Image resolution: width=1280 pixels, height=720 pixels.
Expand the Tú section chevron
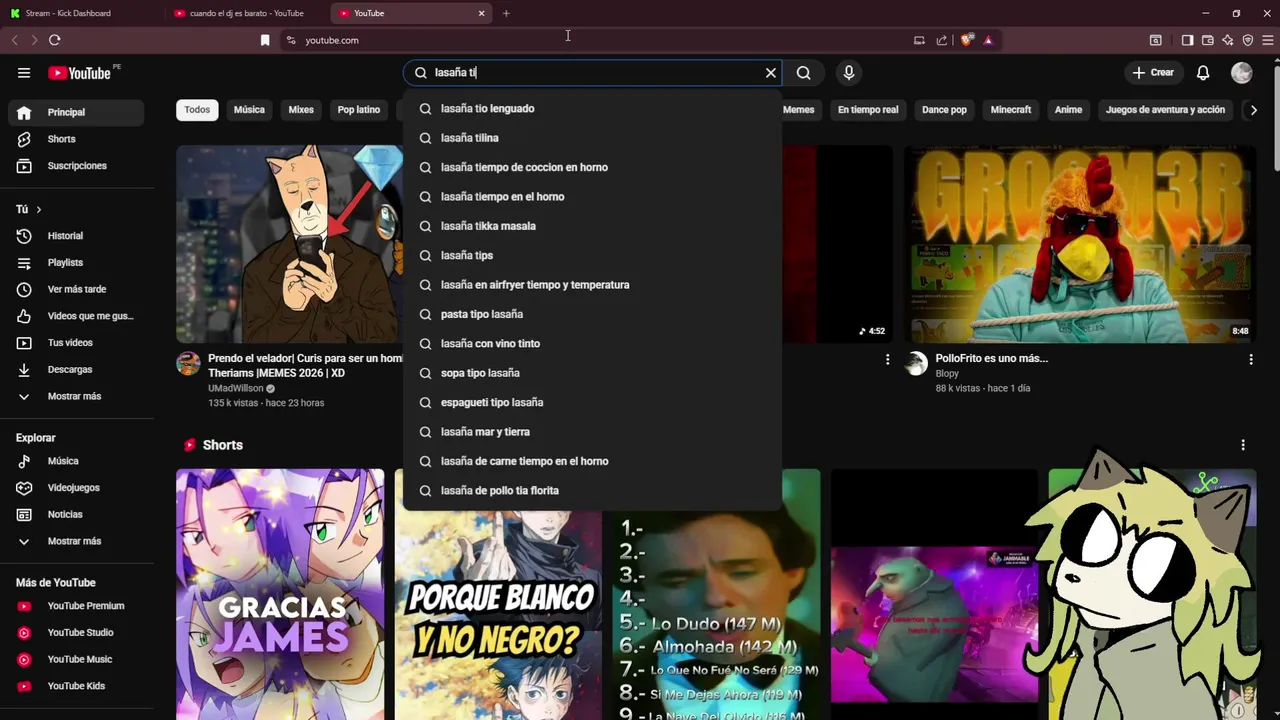pos(39,209)
